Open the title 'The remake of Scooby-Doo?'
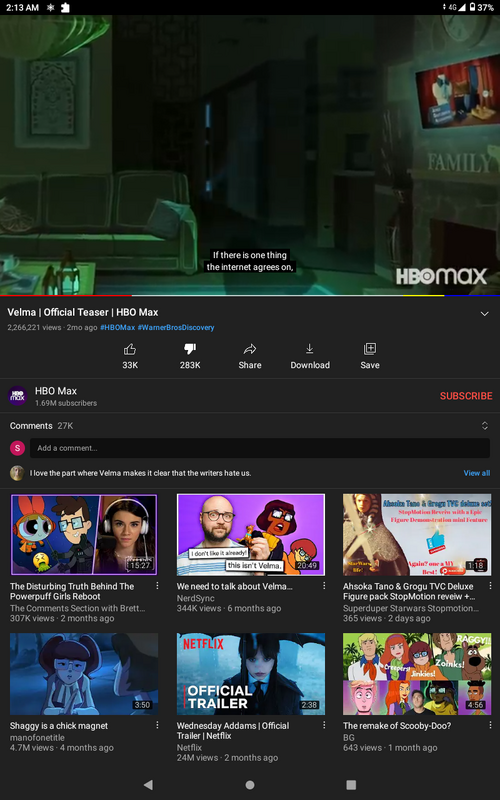Screen dimensions: 500x800 pos(397,726)
